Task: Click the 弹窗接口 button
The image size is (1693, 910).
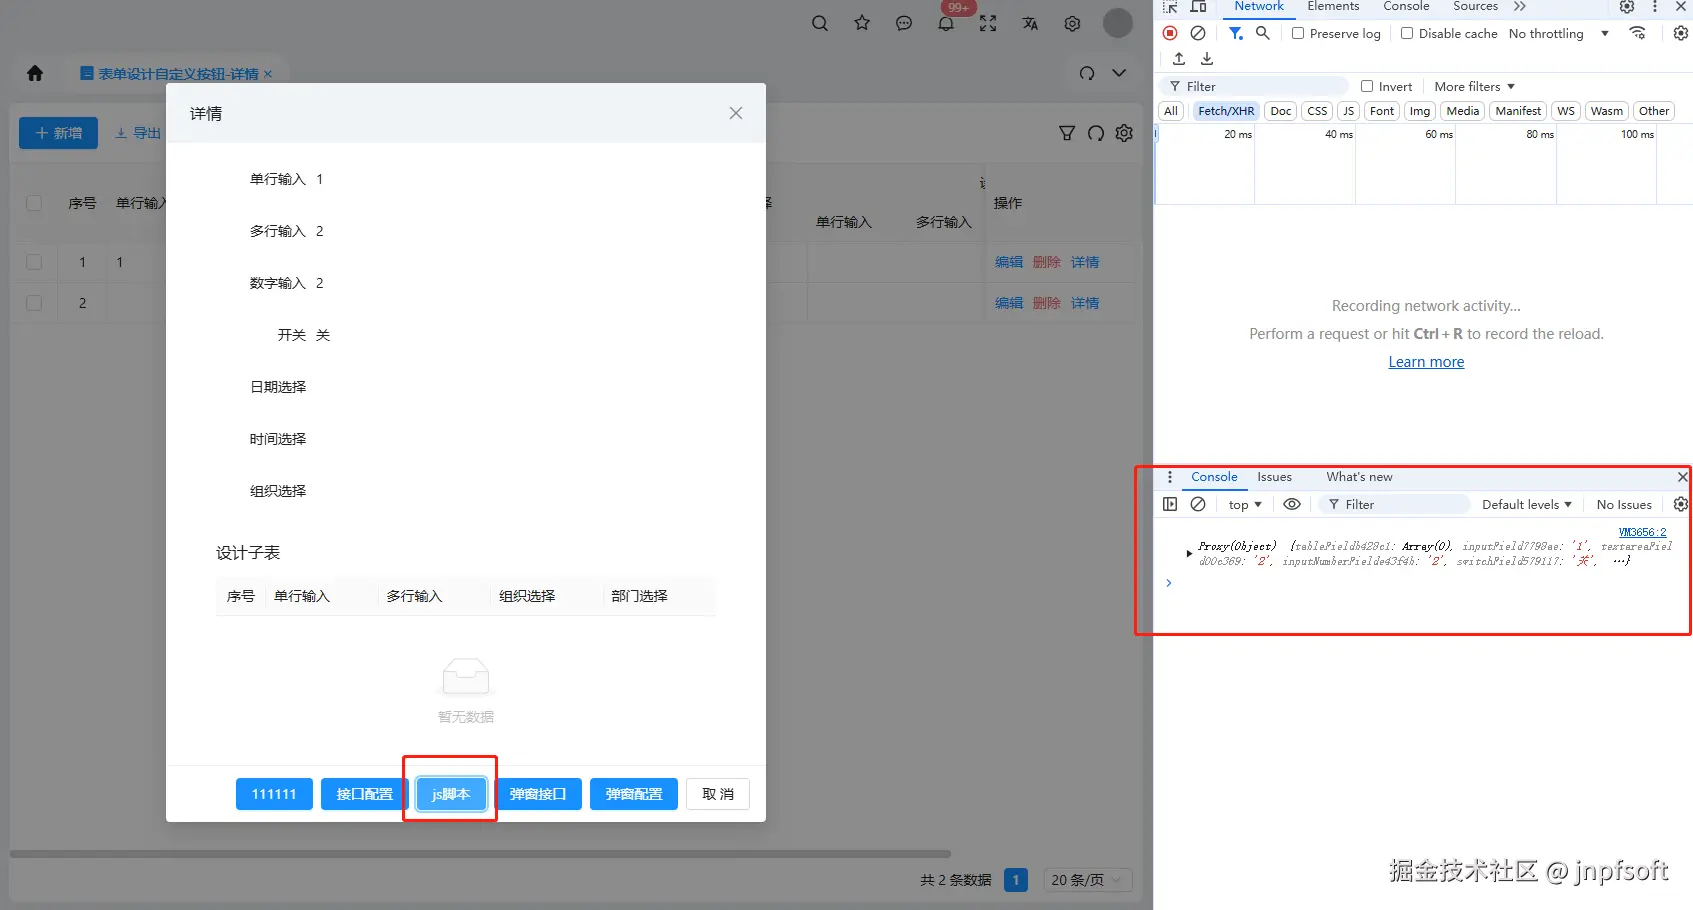Action: click(x=538, y=794)
